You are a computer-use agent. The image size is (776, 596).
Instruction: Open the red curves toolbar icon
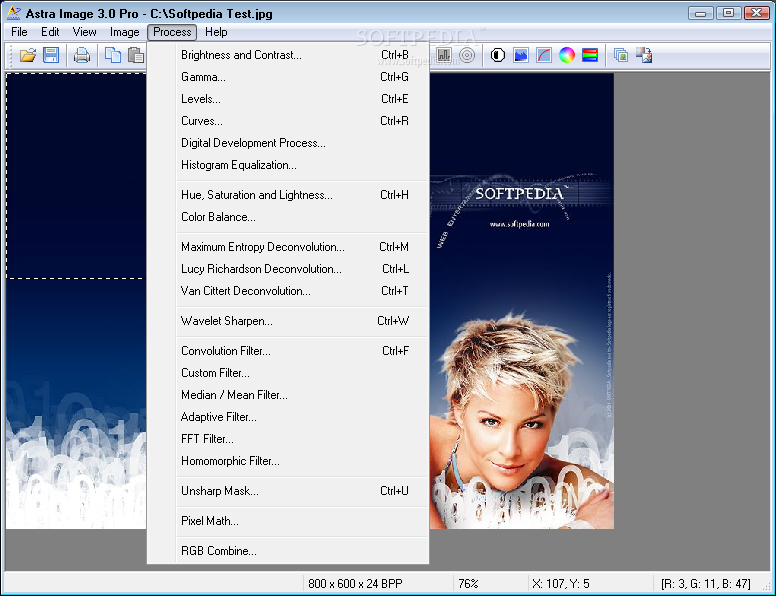click(544, 55)
